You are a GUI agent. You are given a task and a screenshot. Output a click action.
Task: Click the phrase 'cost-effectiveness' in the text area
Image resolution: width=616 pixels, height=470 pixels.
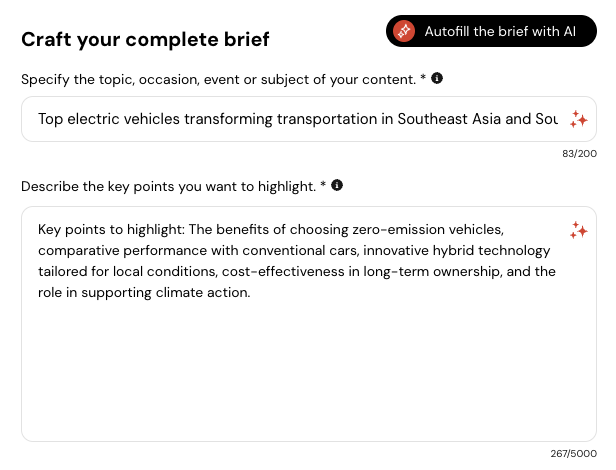tap(283, 272)
